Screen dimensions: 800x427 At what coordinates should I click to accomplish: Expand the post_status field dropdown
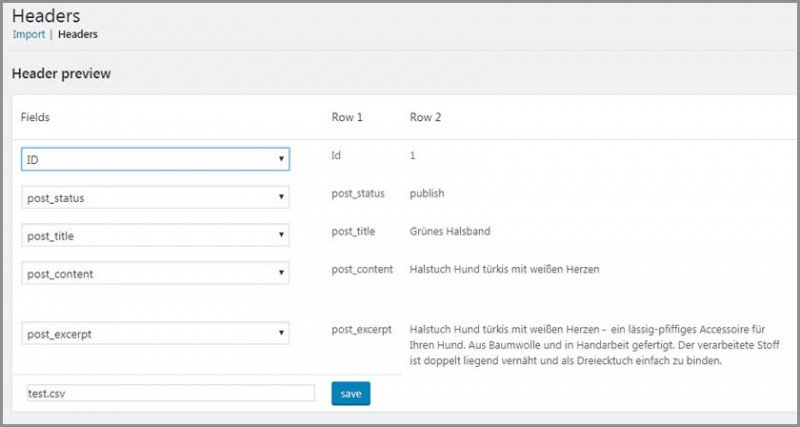click(x=155, y=197)
